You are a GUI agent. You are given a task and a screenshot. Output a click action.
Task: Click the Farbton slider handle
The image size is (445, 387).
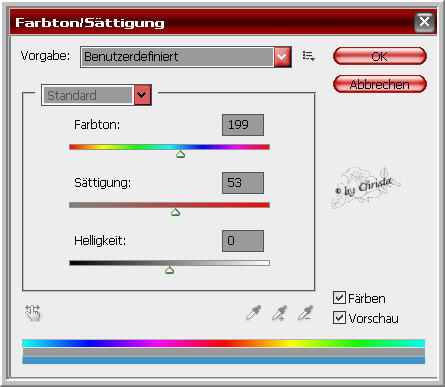(x=180, y=154)
